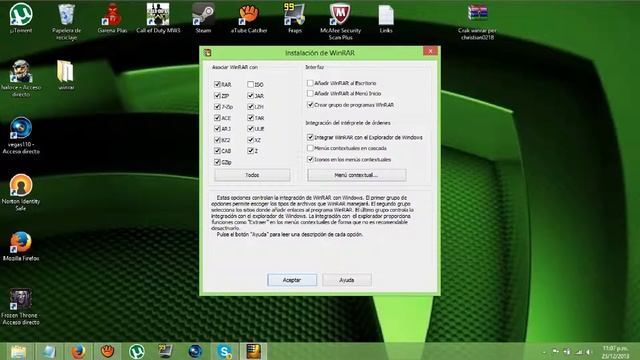Uncheck the JAR file association
Screen dimensions: 640x360
tap(250, 96)
